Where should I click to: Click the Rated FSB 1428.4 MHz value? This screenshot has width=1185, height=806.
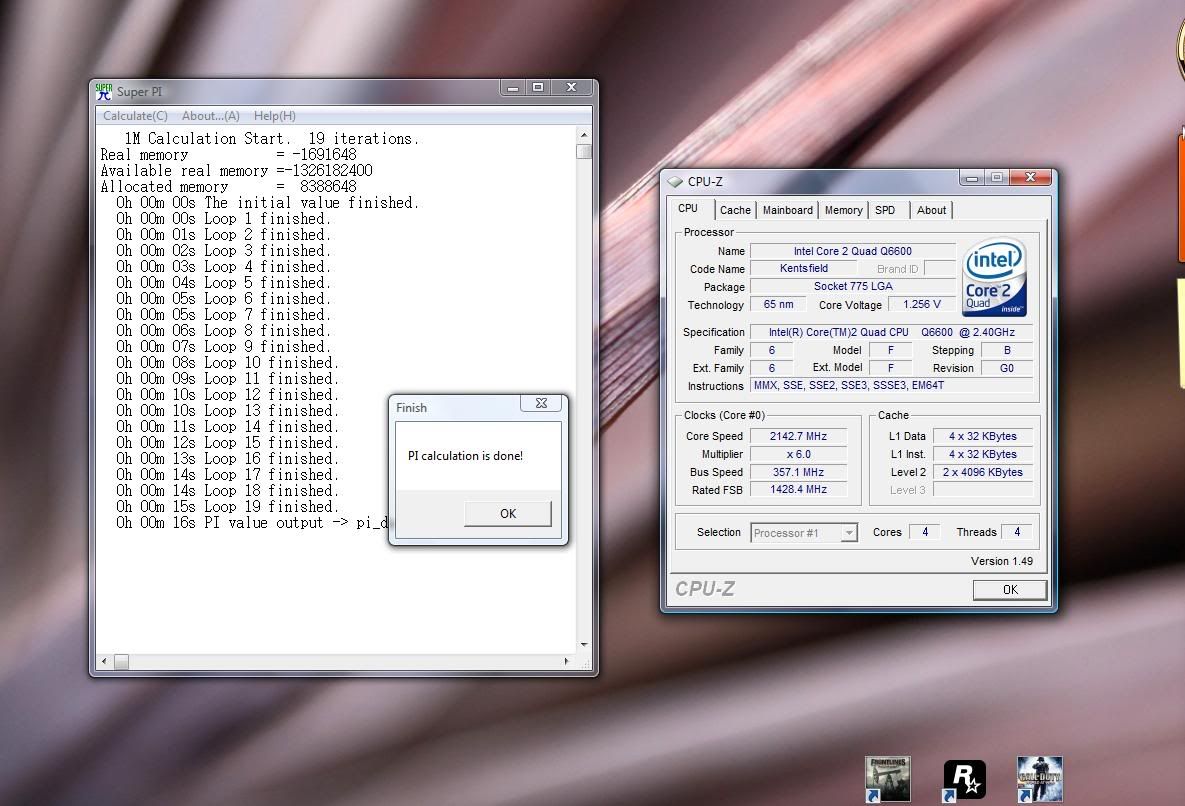tap(798, 489)
